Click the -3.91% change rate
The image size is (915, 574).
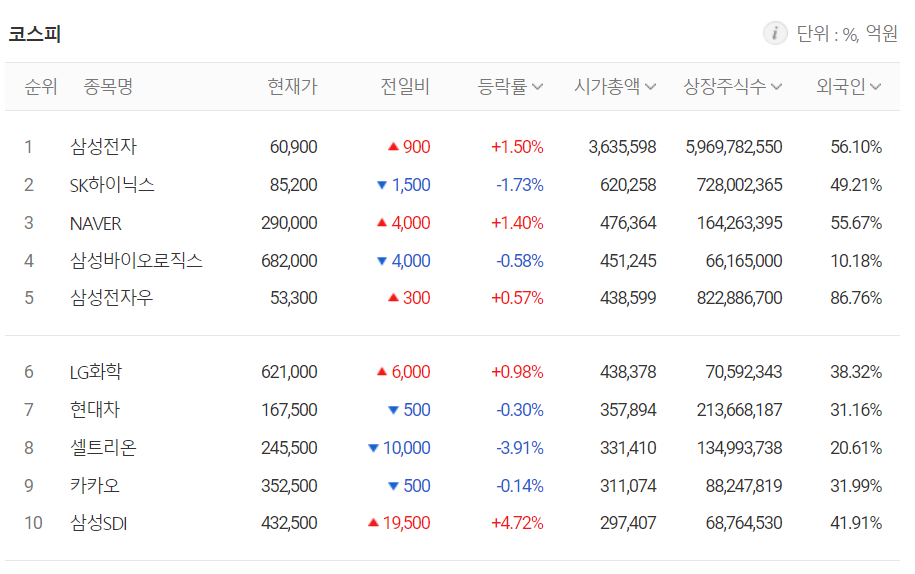(x=520, y=448)
